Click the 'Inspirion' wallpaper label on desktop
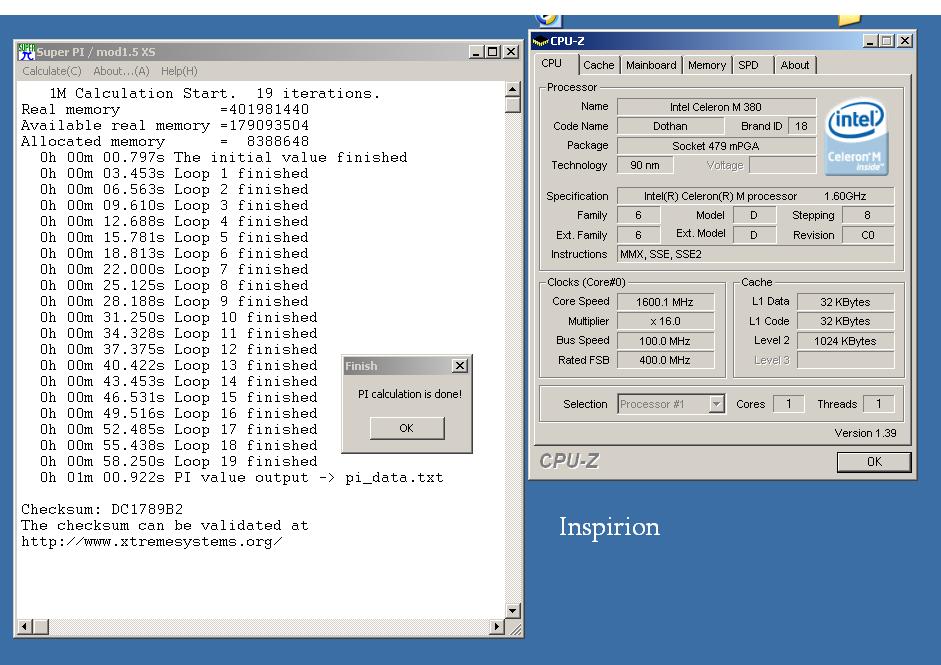941x665 pixels. coord(609,527)
